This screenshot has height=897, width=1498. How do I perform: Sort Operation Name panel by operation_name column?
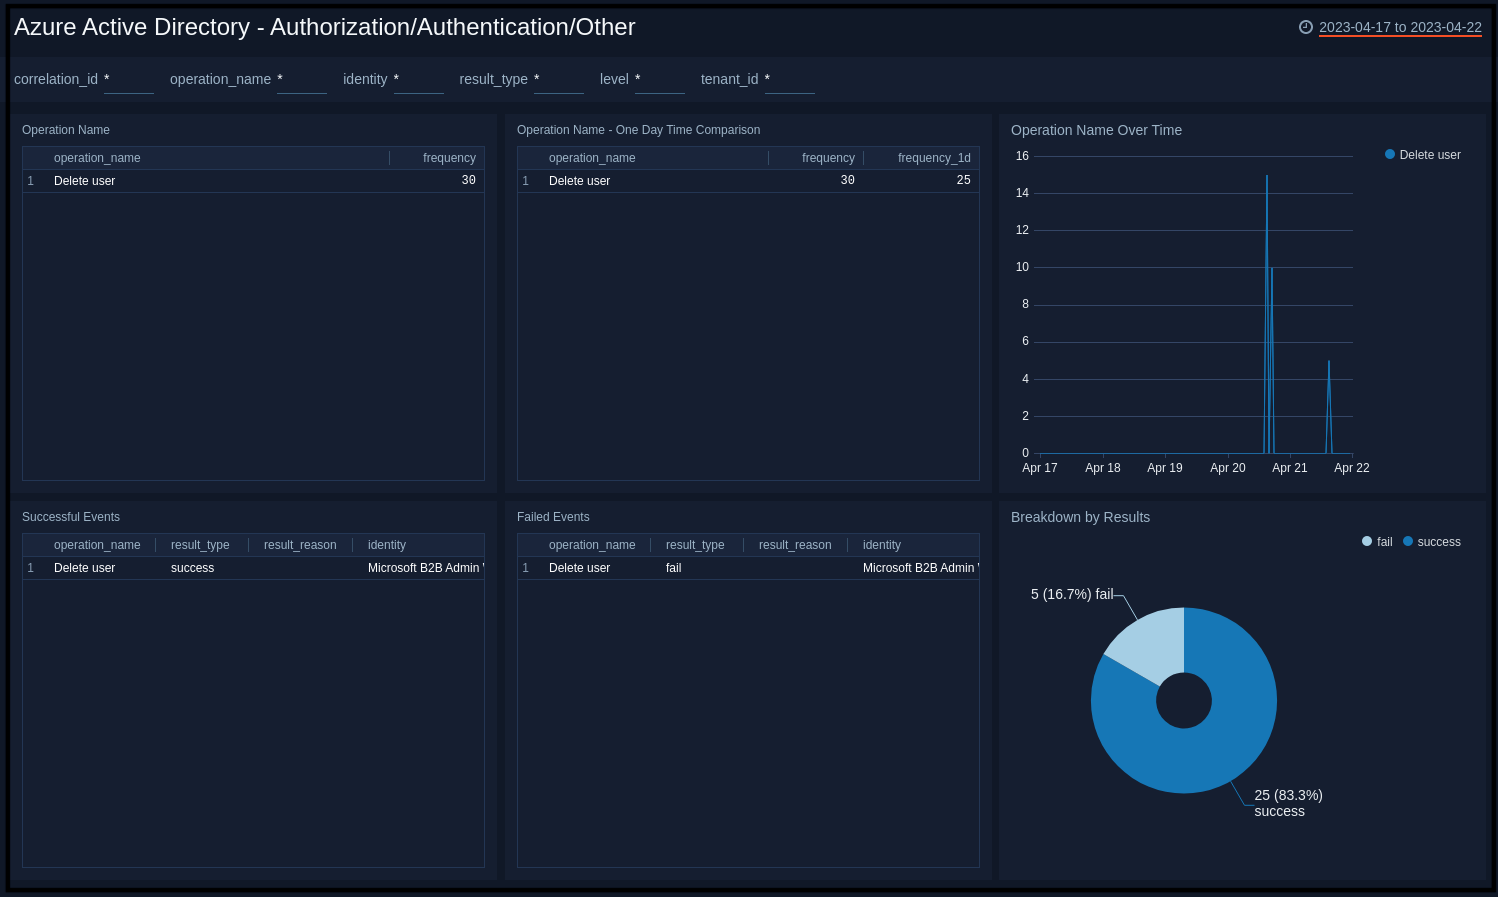coord(97,158)
